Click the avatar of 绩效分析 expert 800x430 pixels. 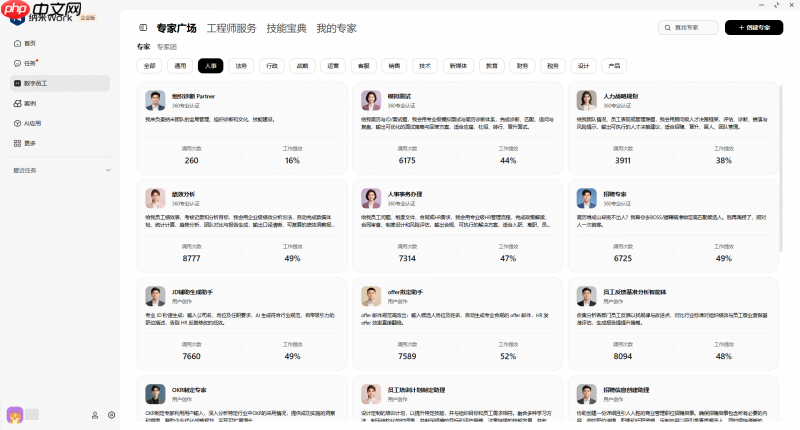[x=155, y=198]
